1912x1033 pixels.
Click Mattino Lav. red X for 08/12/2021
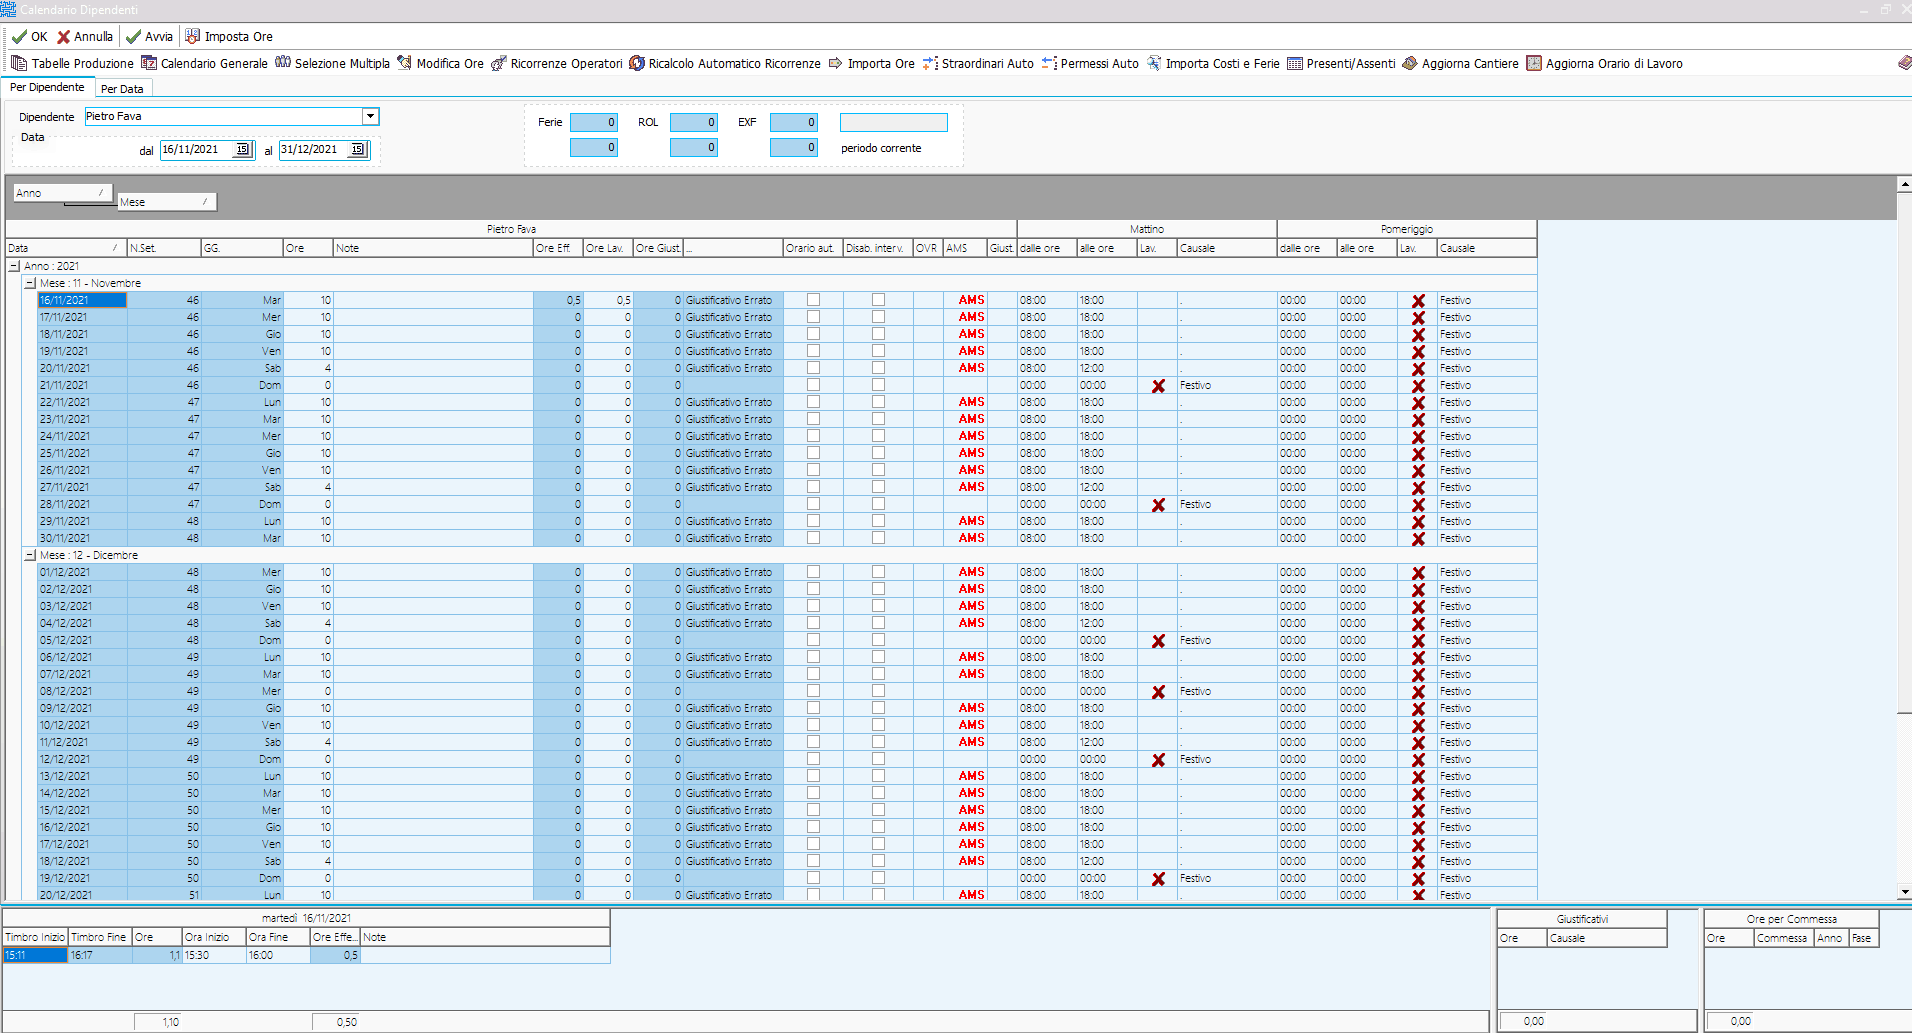tap(1158, 692)
